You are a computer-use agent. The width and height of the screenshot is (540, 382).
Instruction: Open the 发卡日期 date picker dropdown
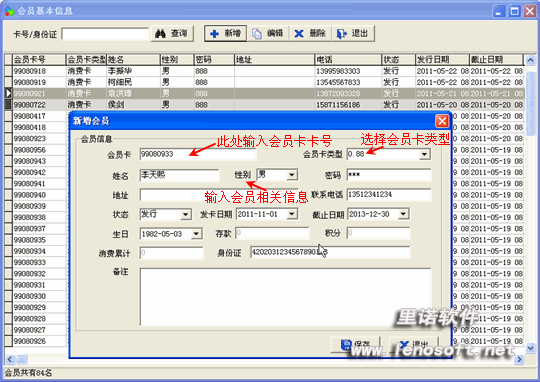(x=292, y=214)
